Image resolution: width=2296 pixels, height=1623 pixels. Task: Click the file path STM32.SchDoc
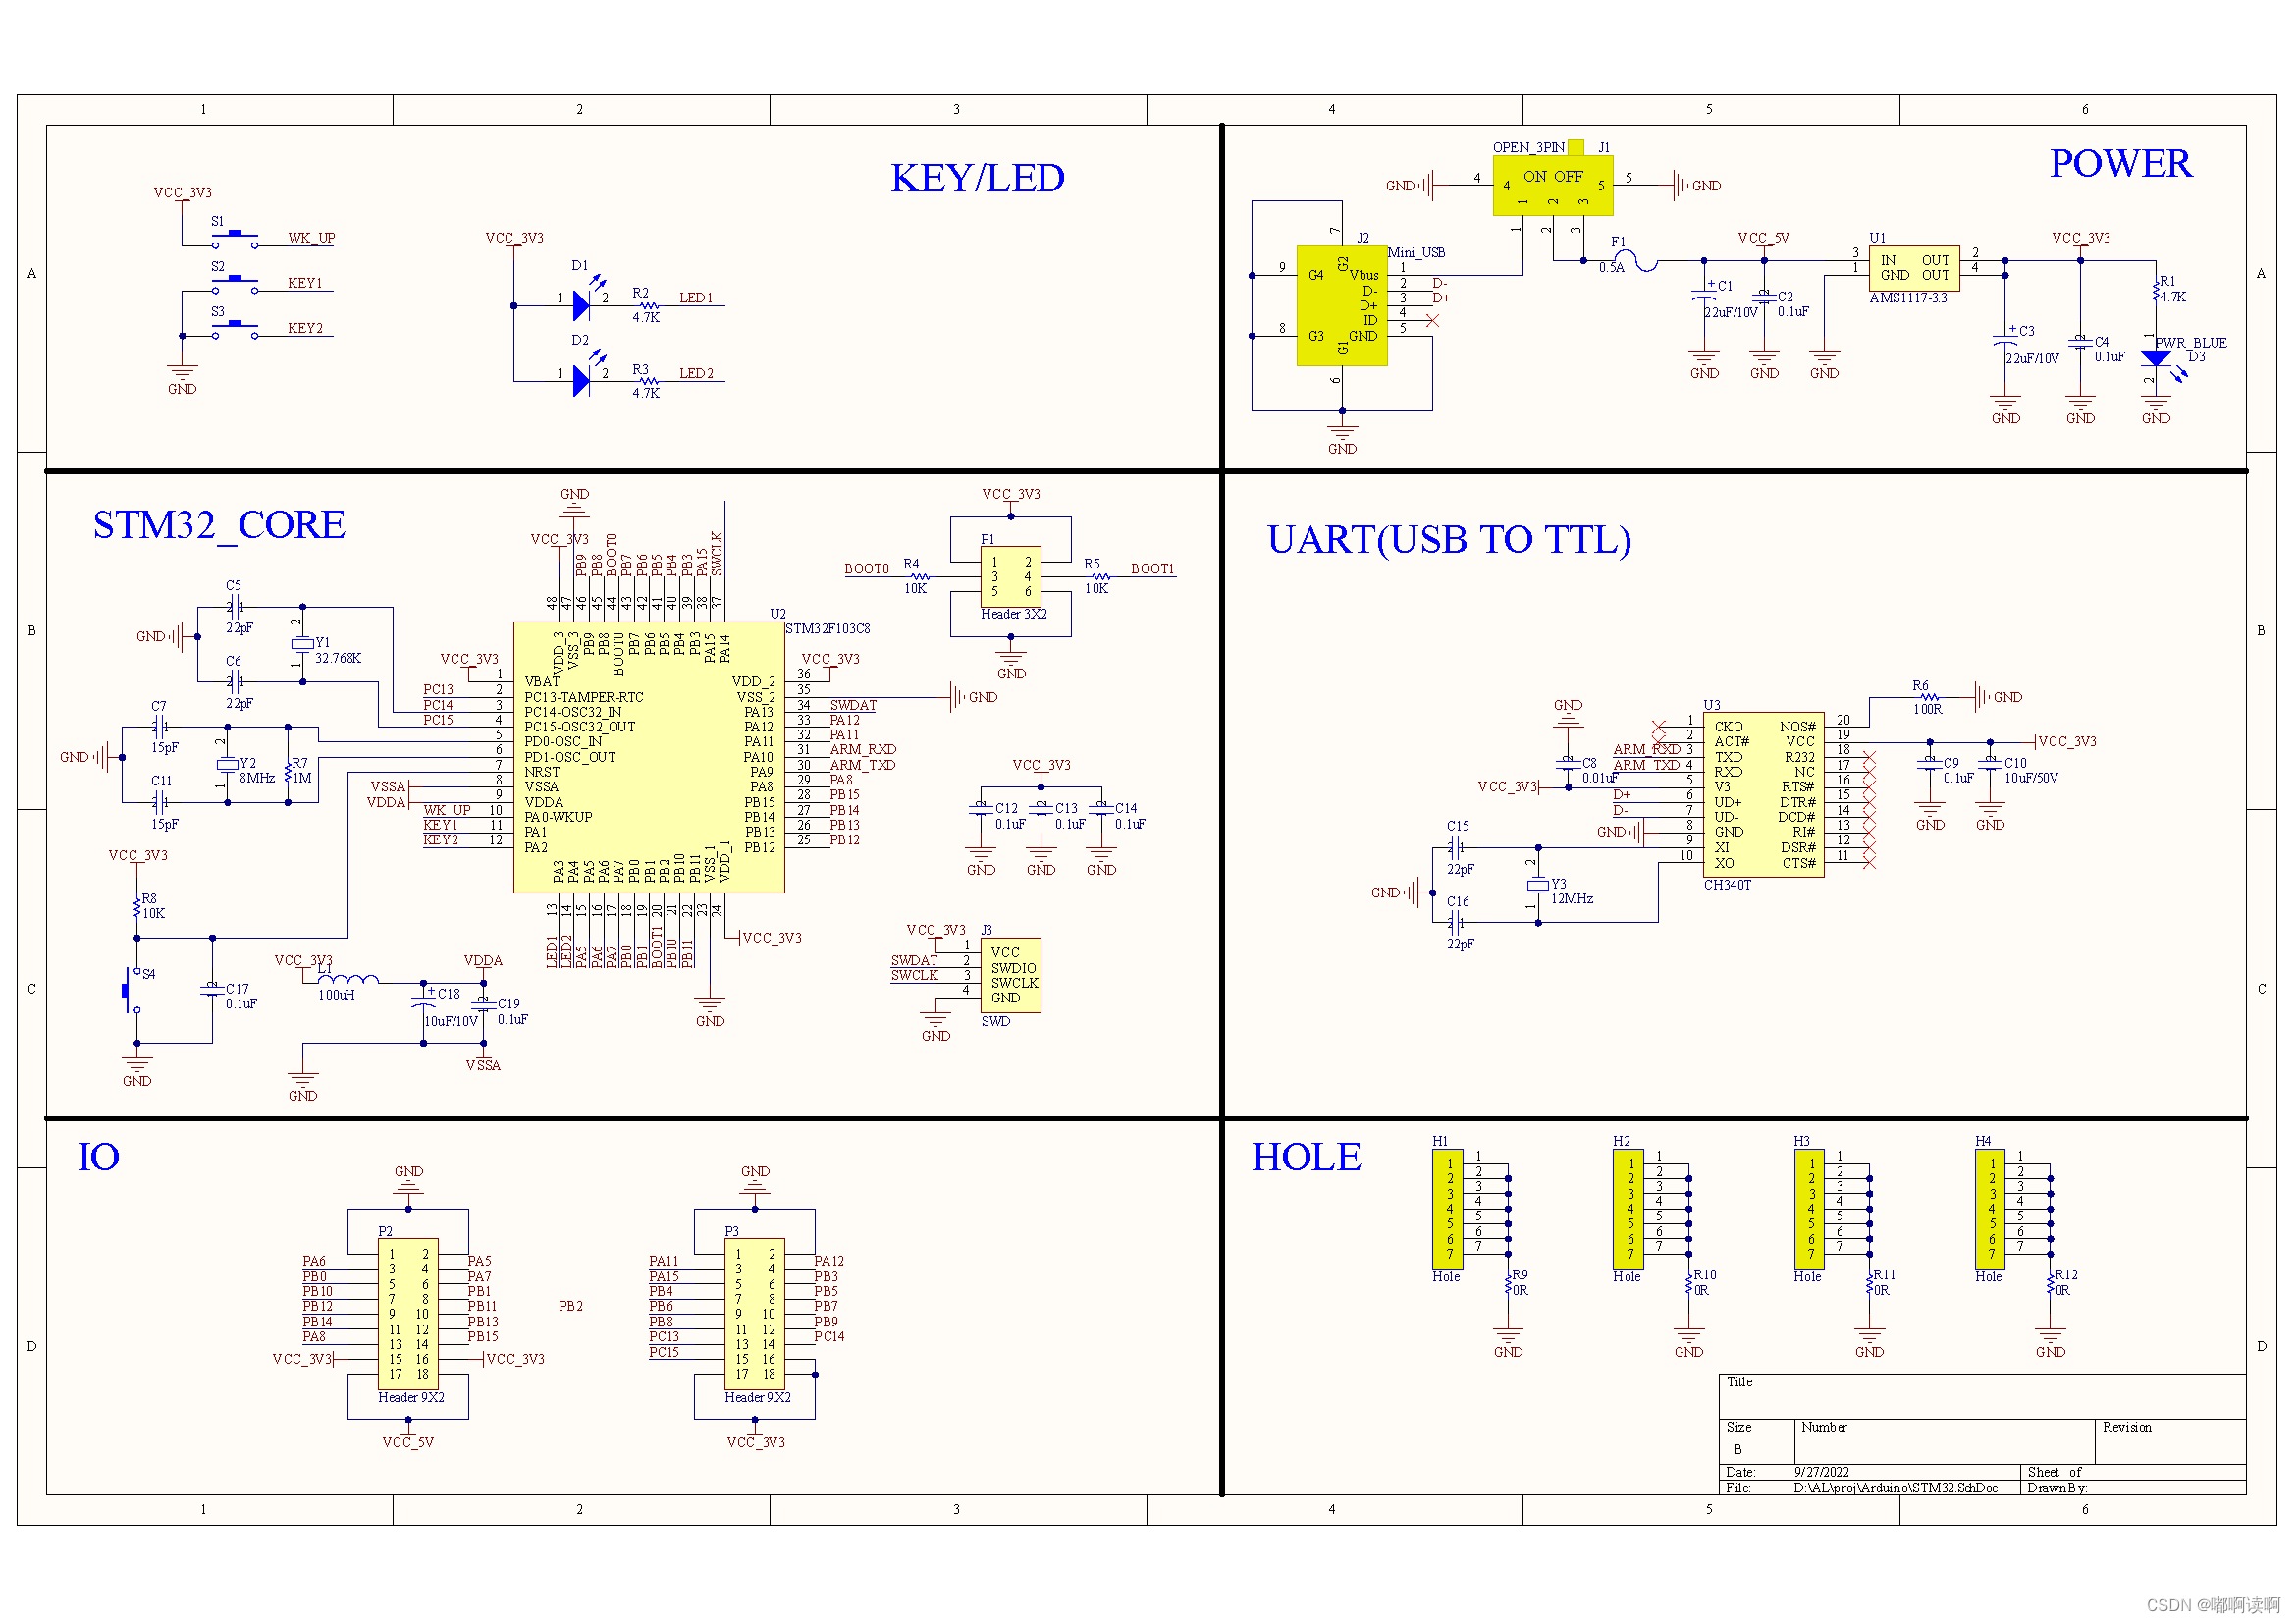(x=1895, y=1488)
